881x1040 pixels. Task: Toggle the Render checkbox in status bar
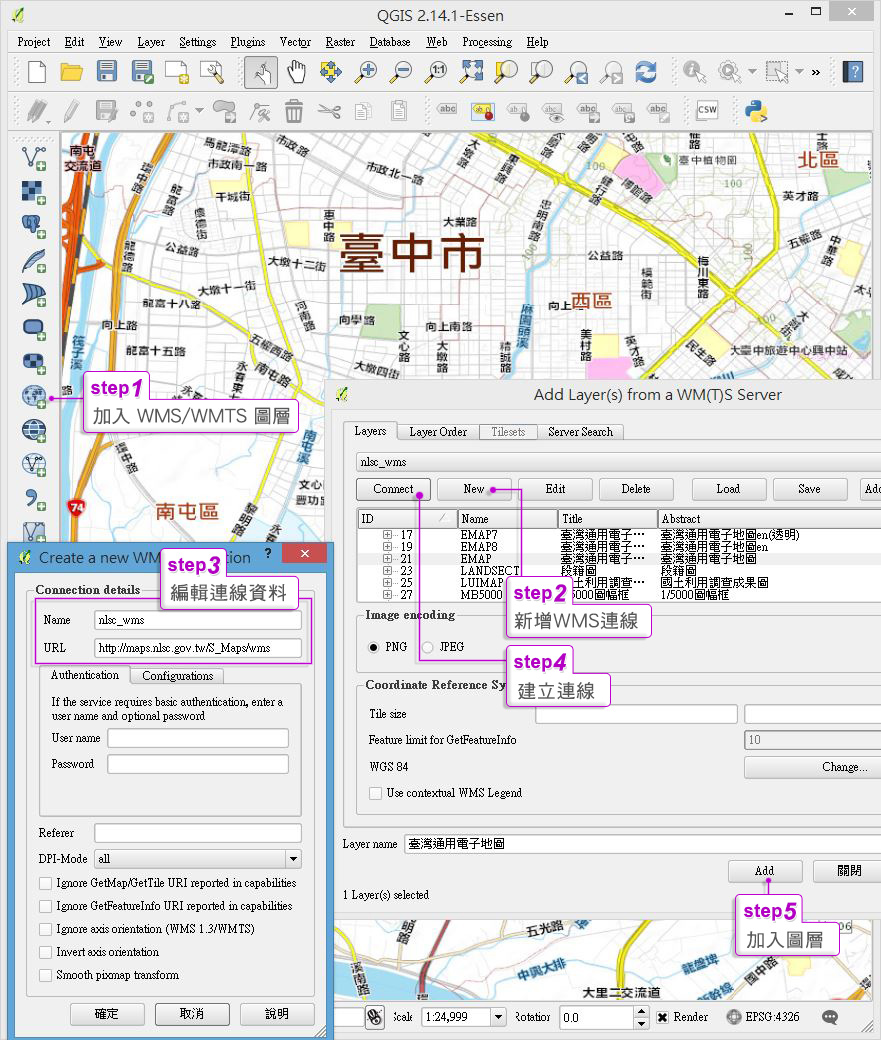662,1017
